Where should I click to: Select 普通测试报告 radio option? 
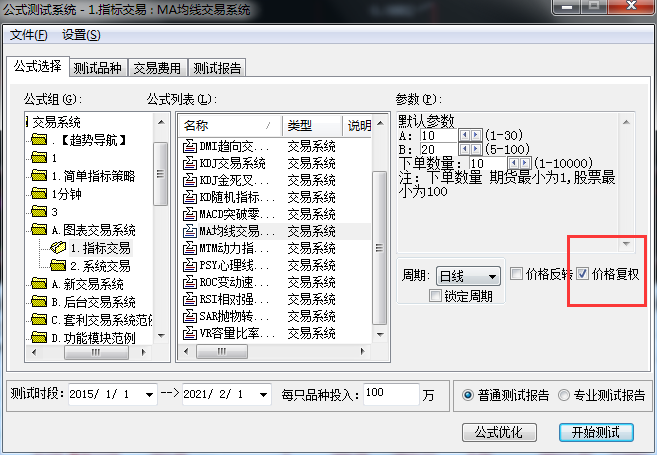point(468,395)
